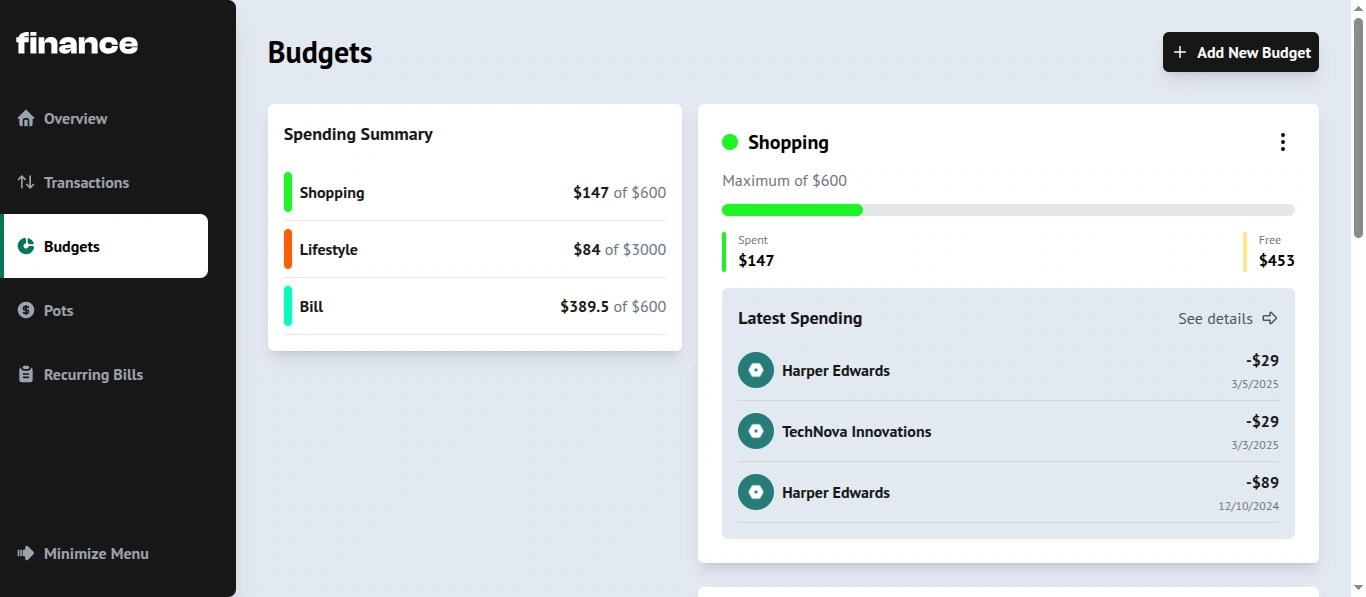Click the teal Bill color bar
The height and width of the screenshot is (597, 1366).
(x=288, y=306)
